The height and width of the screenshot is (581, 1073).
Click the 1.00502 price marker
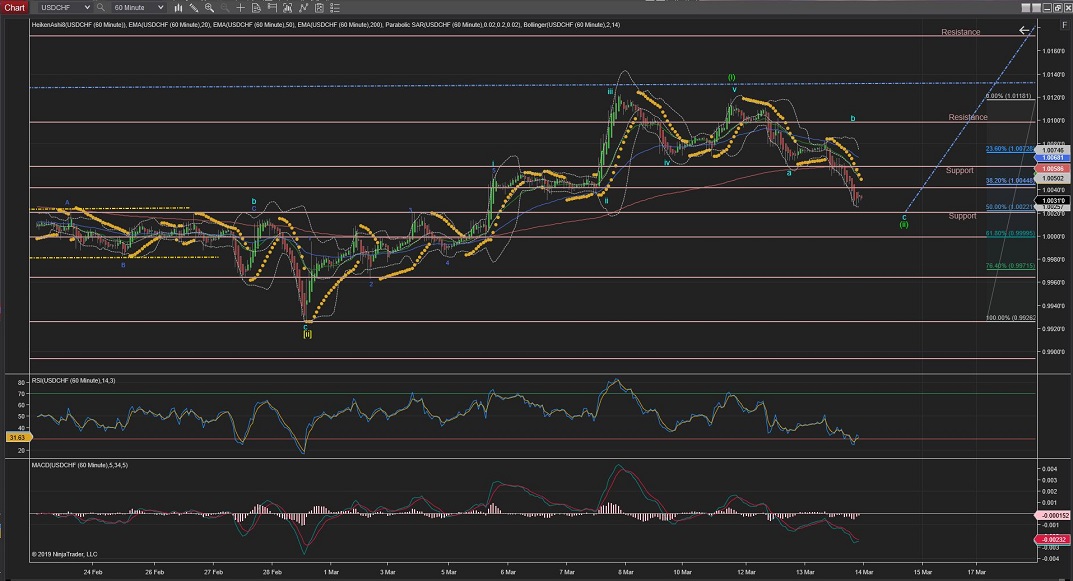pos(1052,178)
